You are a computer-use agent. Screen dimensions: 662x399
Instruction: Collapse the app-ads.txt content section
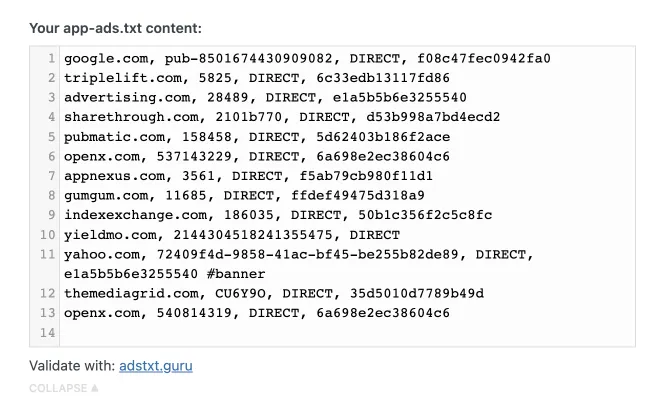coord(63,388)
